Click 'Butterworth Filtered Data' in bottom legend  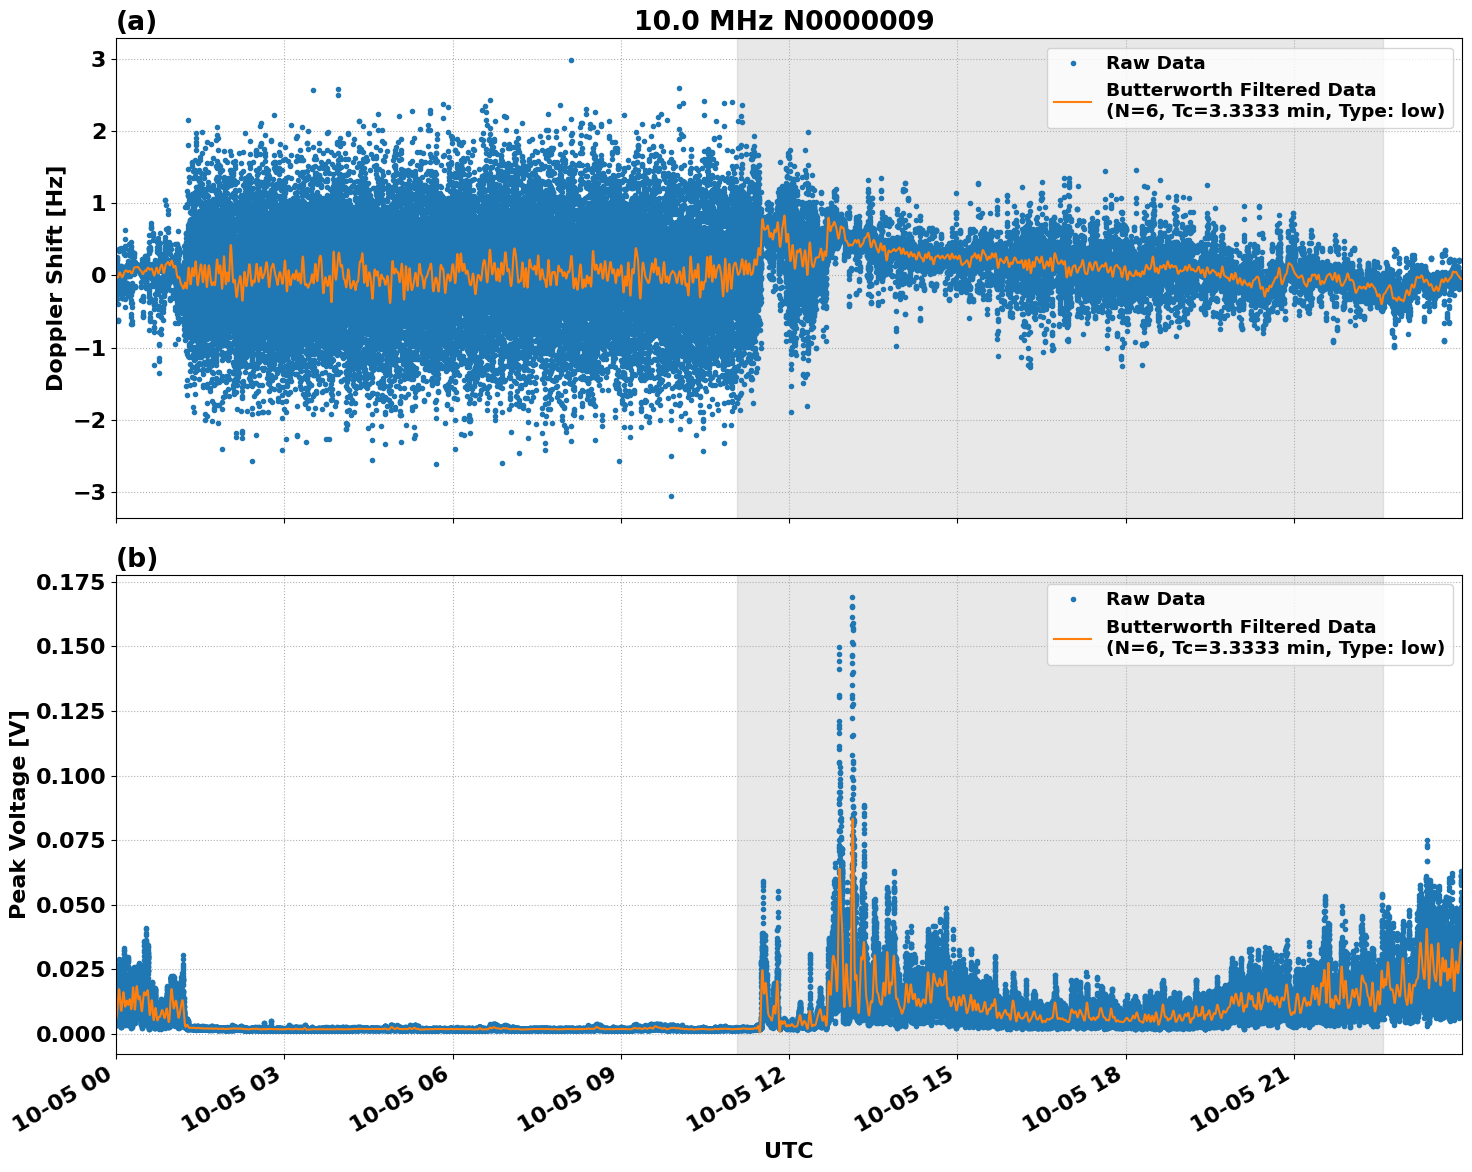pyautogui.click(x=1241, y=626)
